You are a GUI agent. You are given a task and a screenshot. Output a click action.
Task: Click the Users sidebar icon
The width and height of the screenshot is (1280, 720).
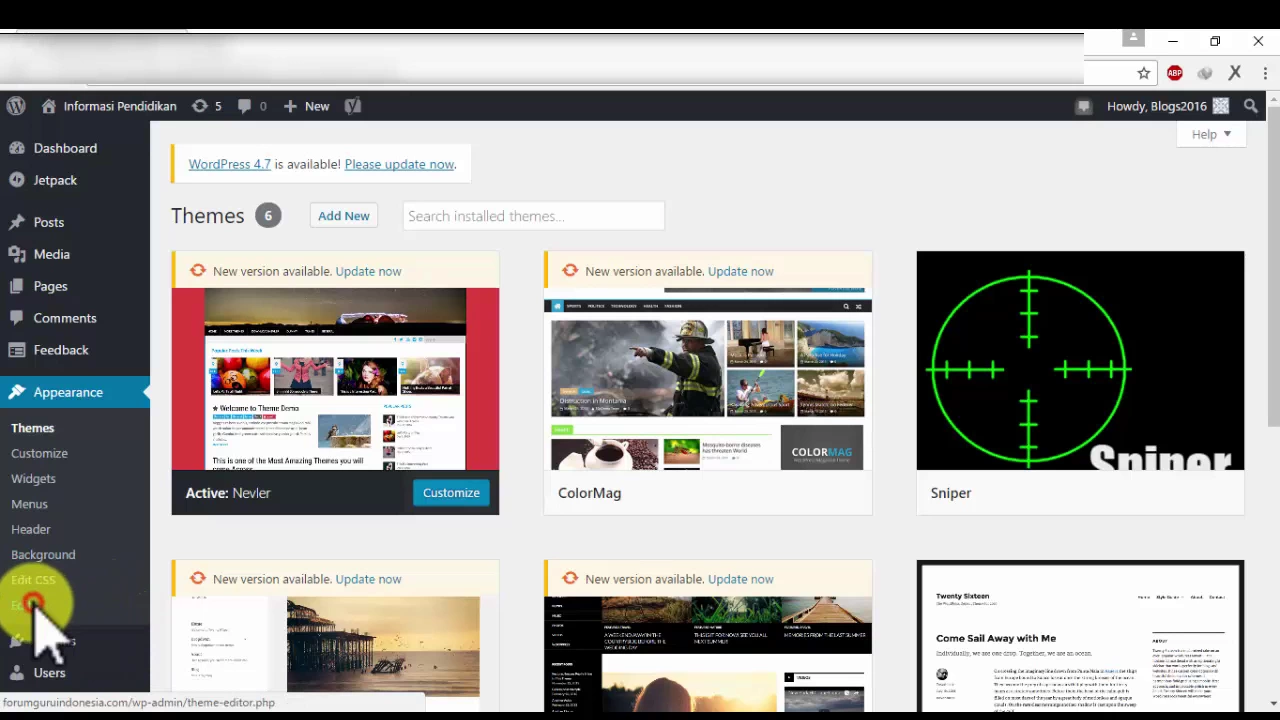point(16,673)
